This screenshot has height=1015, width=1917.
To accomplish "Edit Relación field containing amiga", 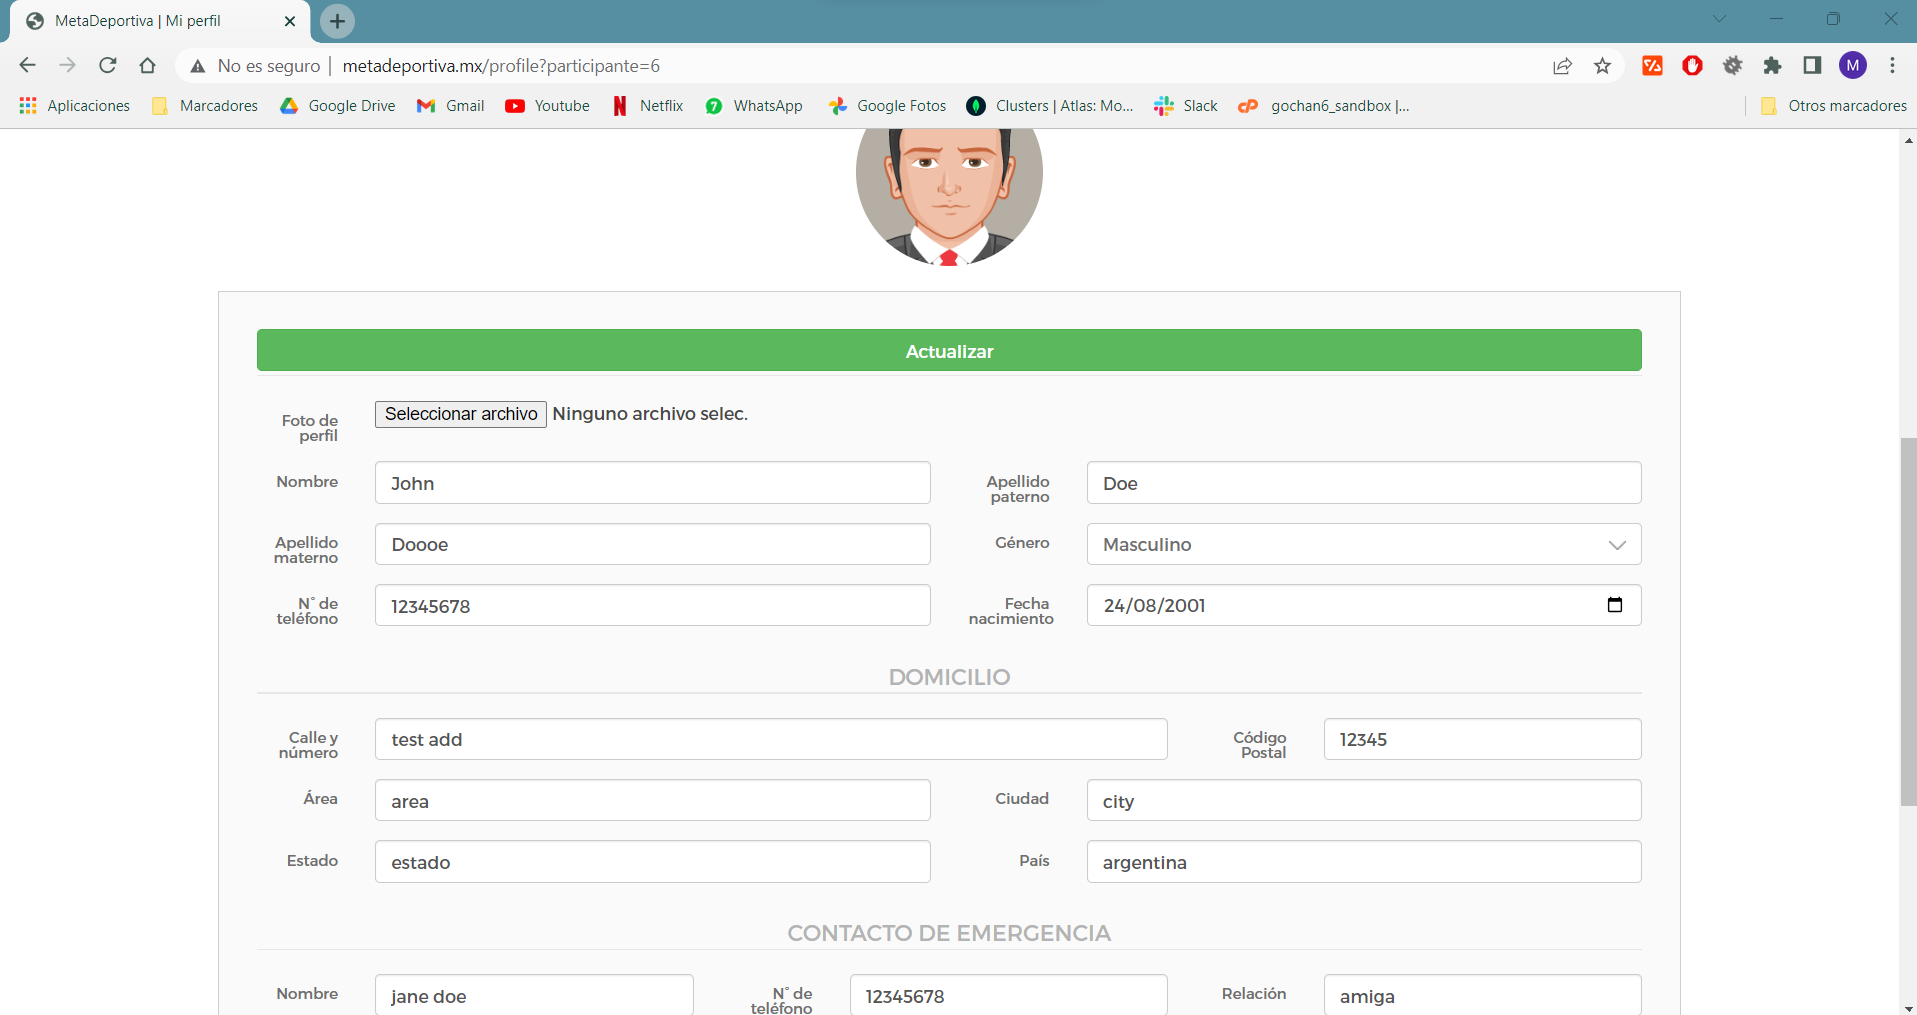I will click(x=1482, y=995).
